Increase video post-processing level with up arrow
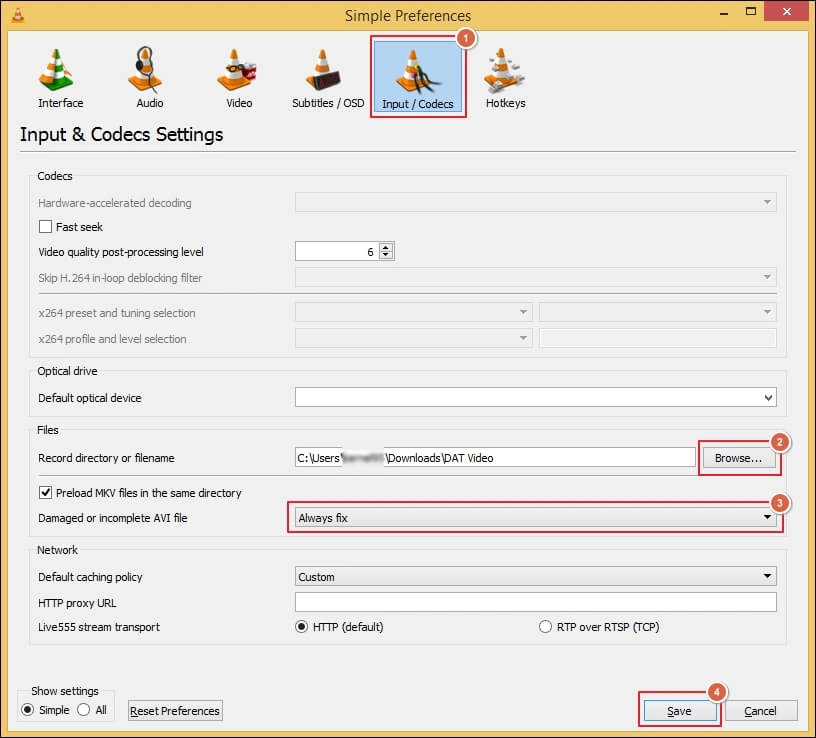816x738 pixels. [x=386, y=247]
